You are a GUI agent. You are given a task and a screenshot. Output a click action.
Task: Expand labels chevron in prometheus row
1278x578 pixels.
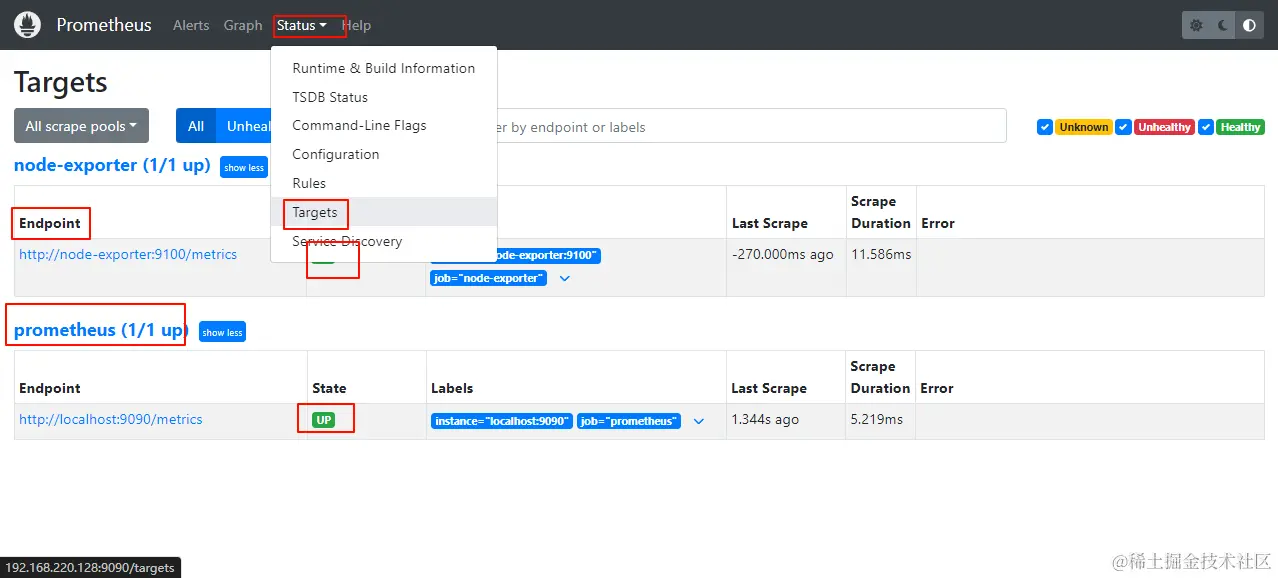click(699, 421)
